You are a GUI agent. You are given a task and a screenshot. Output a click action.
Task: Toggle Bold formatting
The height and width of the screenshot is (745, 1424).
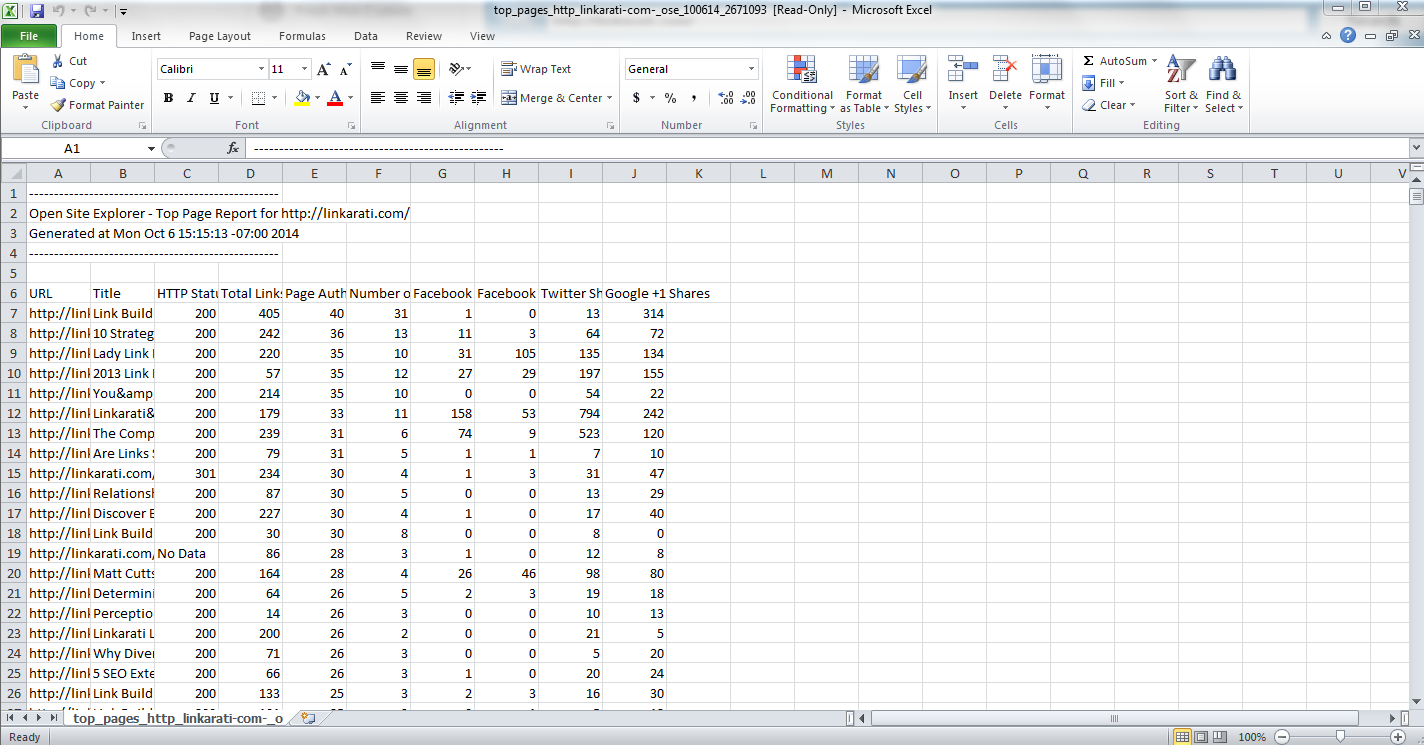[168, 98]
